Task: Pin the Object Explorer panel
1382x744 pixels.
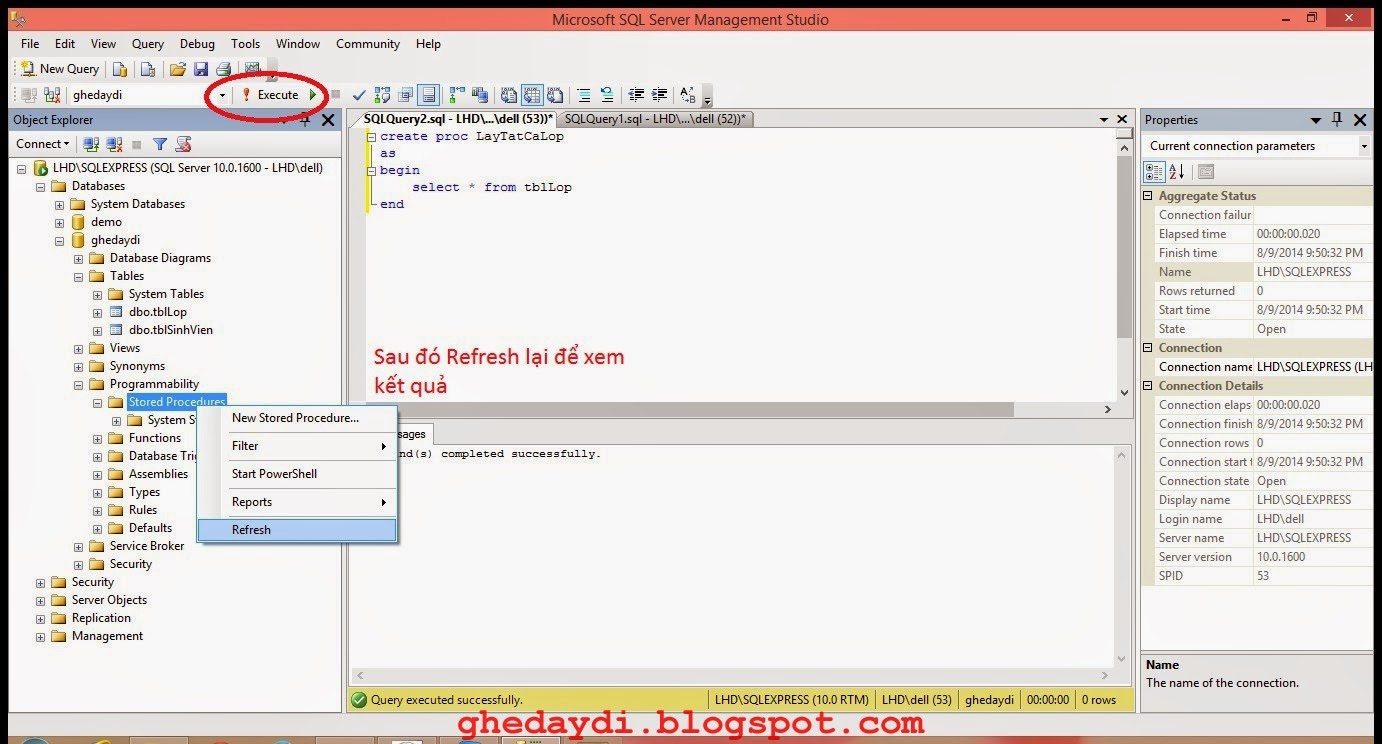Action: click(304, 120)
